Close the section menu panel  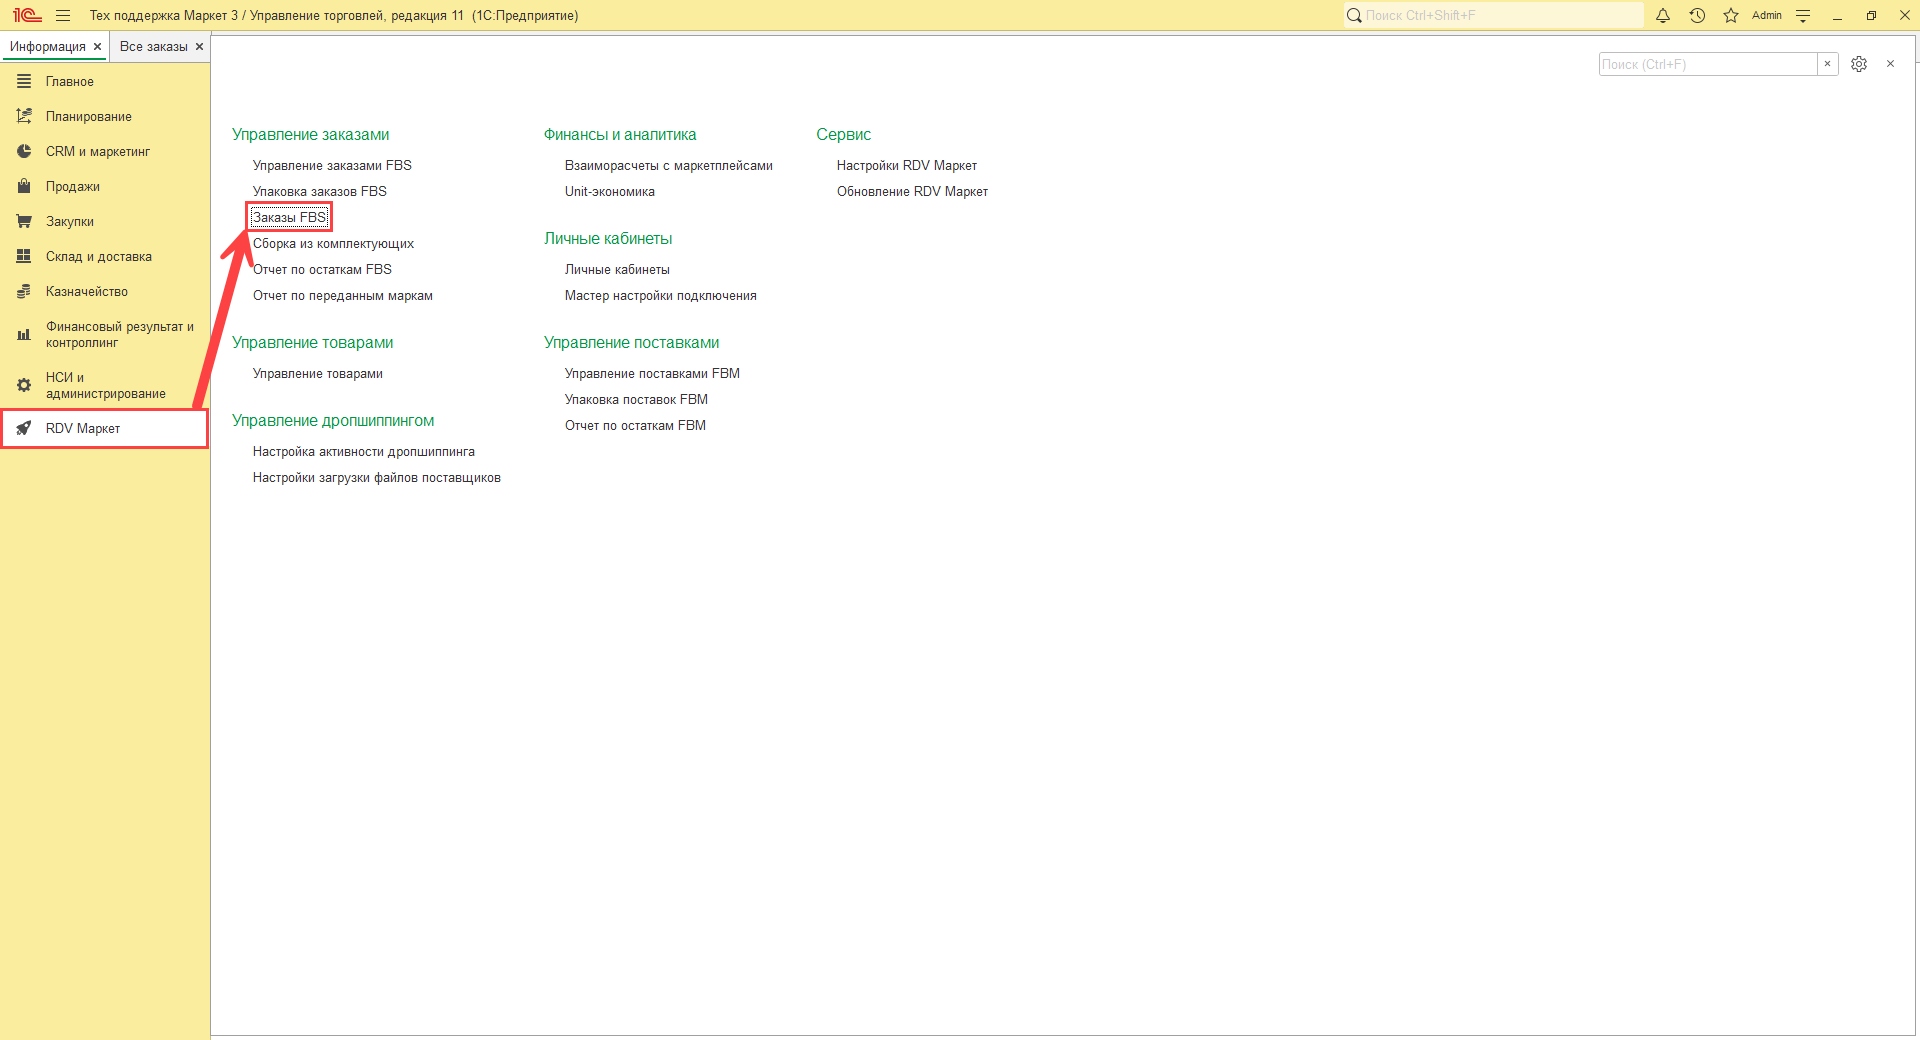click(x=1890, y=64)
